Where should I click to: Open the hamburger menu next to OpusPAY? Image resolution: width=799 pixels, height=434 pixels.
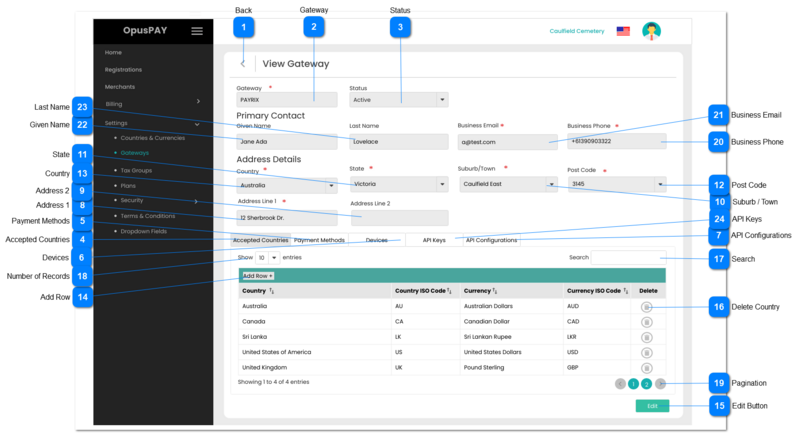197,31
